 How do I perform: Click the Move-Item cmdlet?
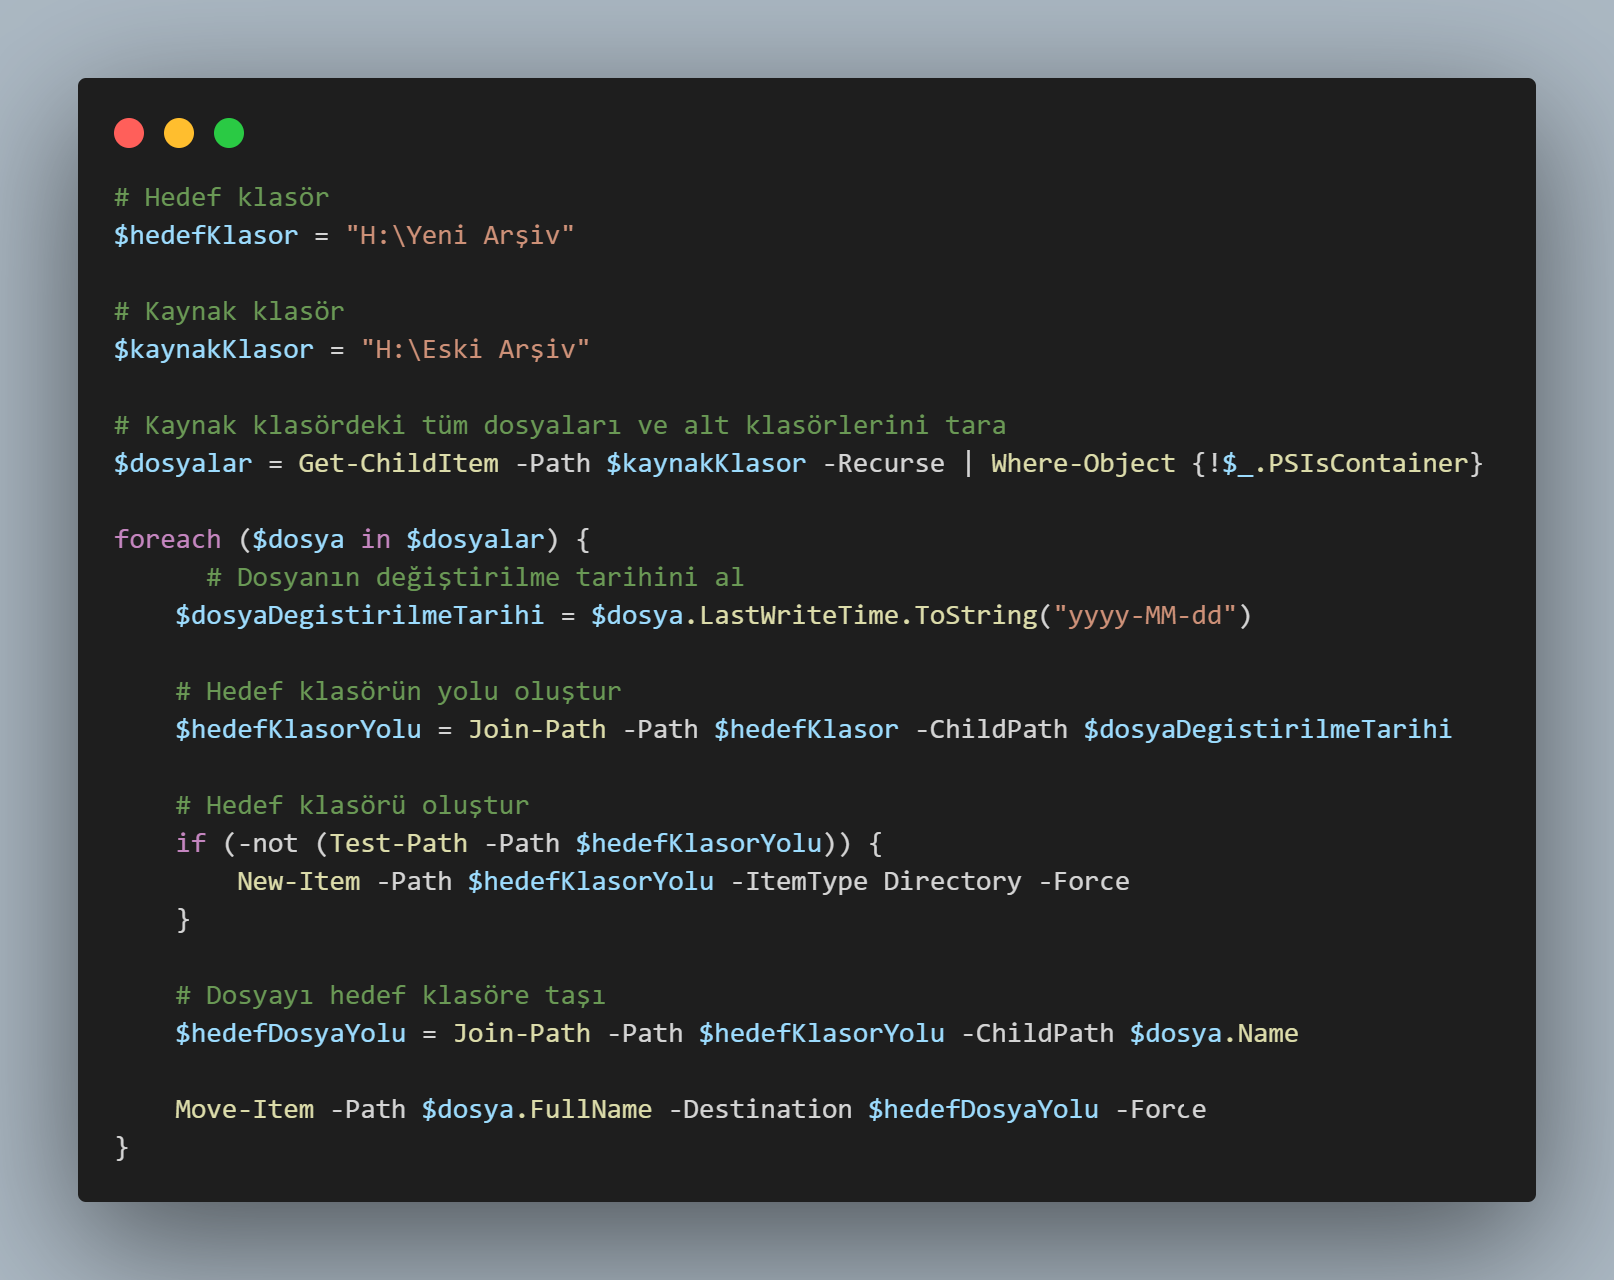245,1109
